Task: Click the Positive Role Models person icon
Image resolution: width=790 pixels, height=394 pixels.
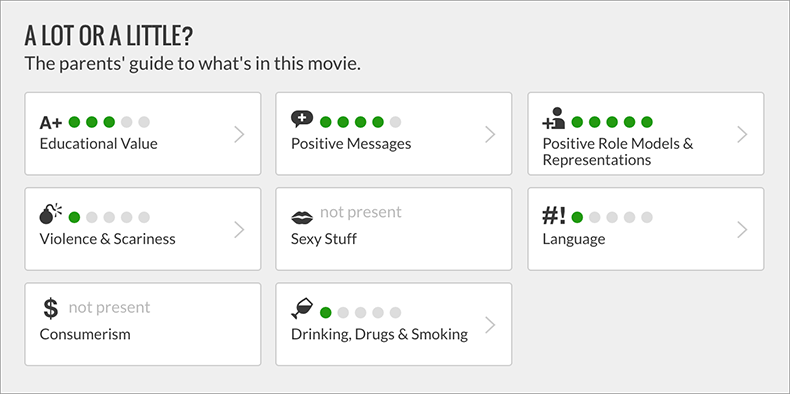Action: tap(554, 118)
